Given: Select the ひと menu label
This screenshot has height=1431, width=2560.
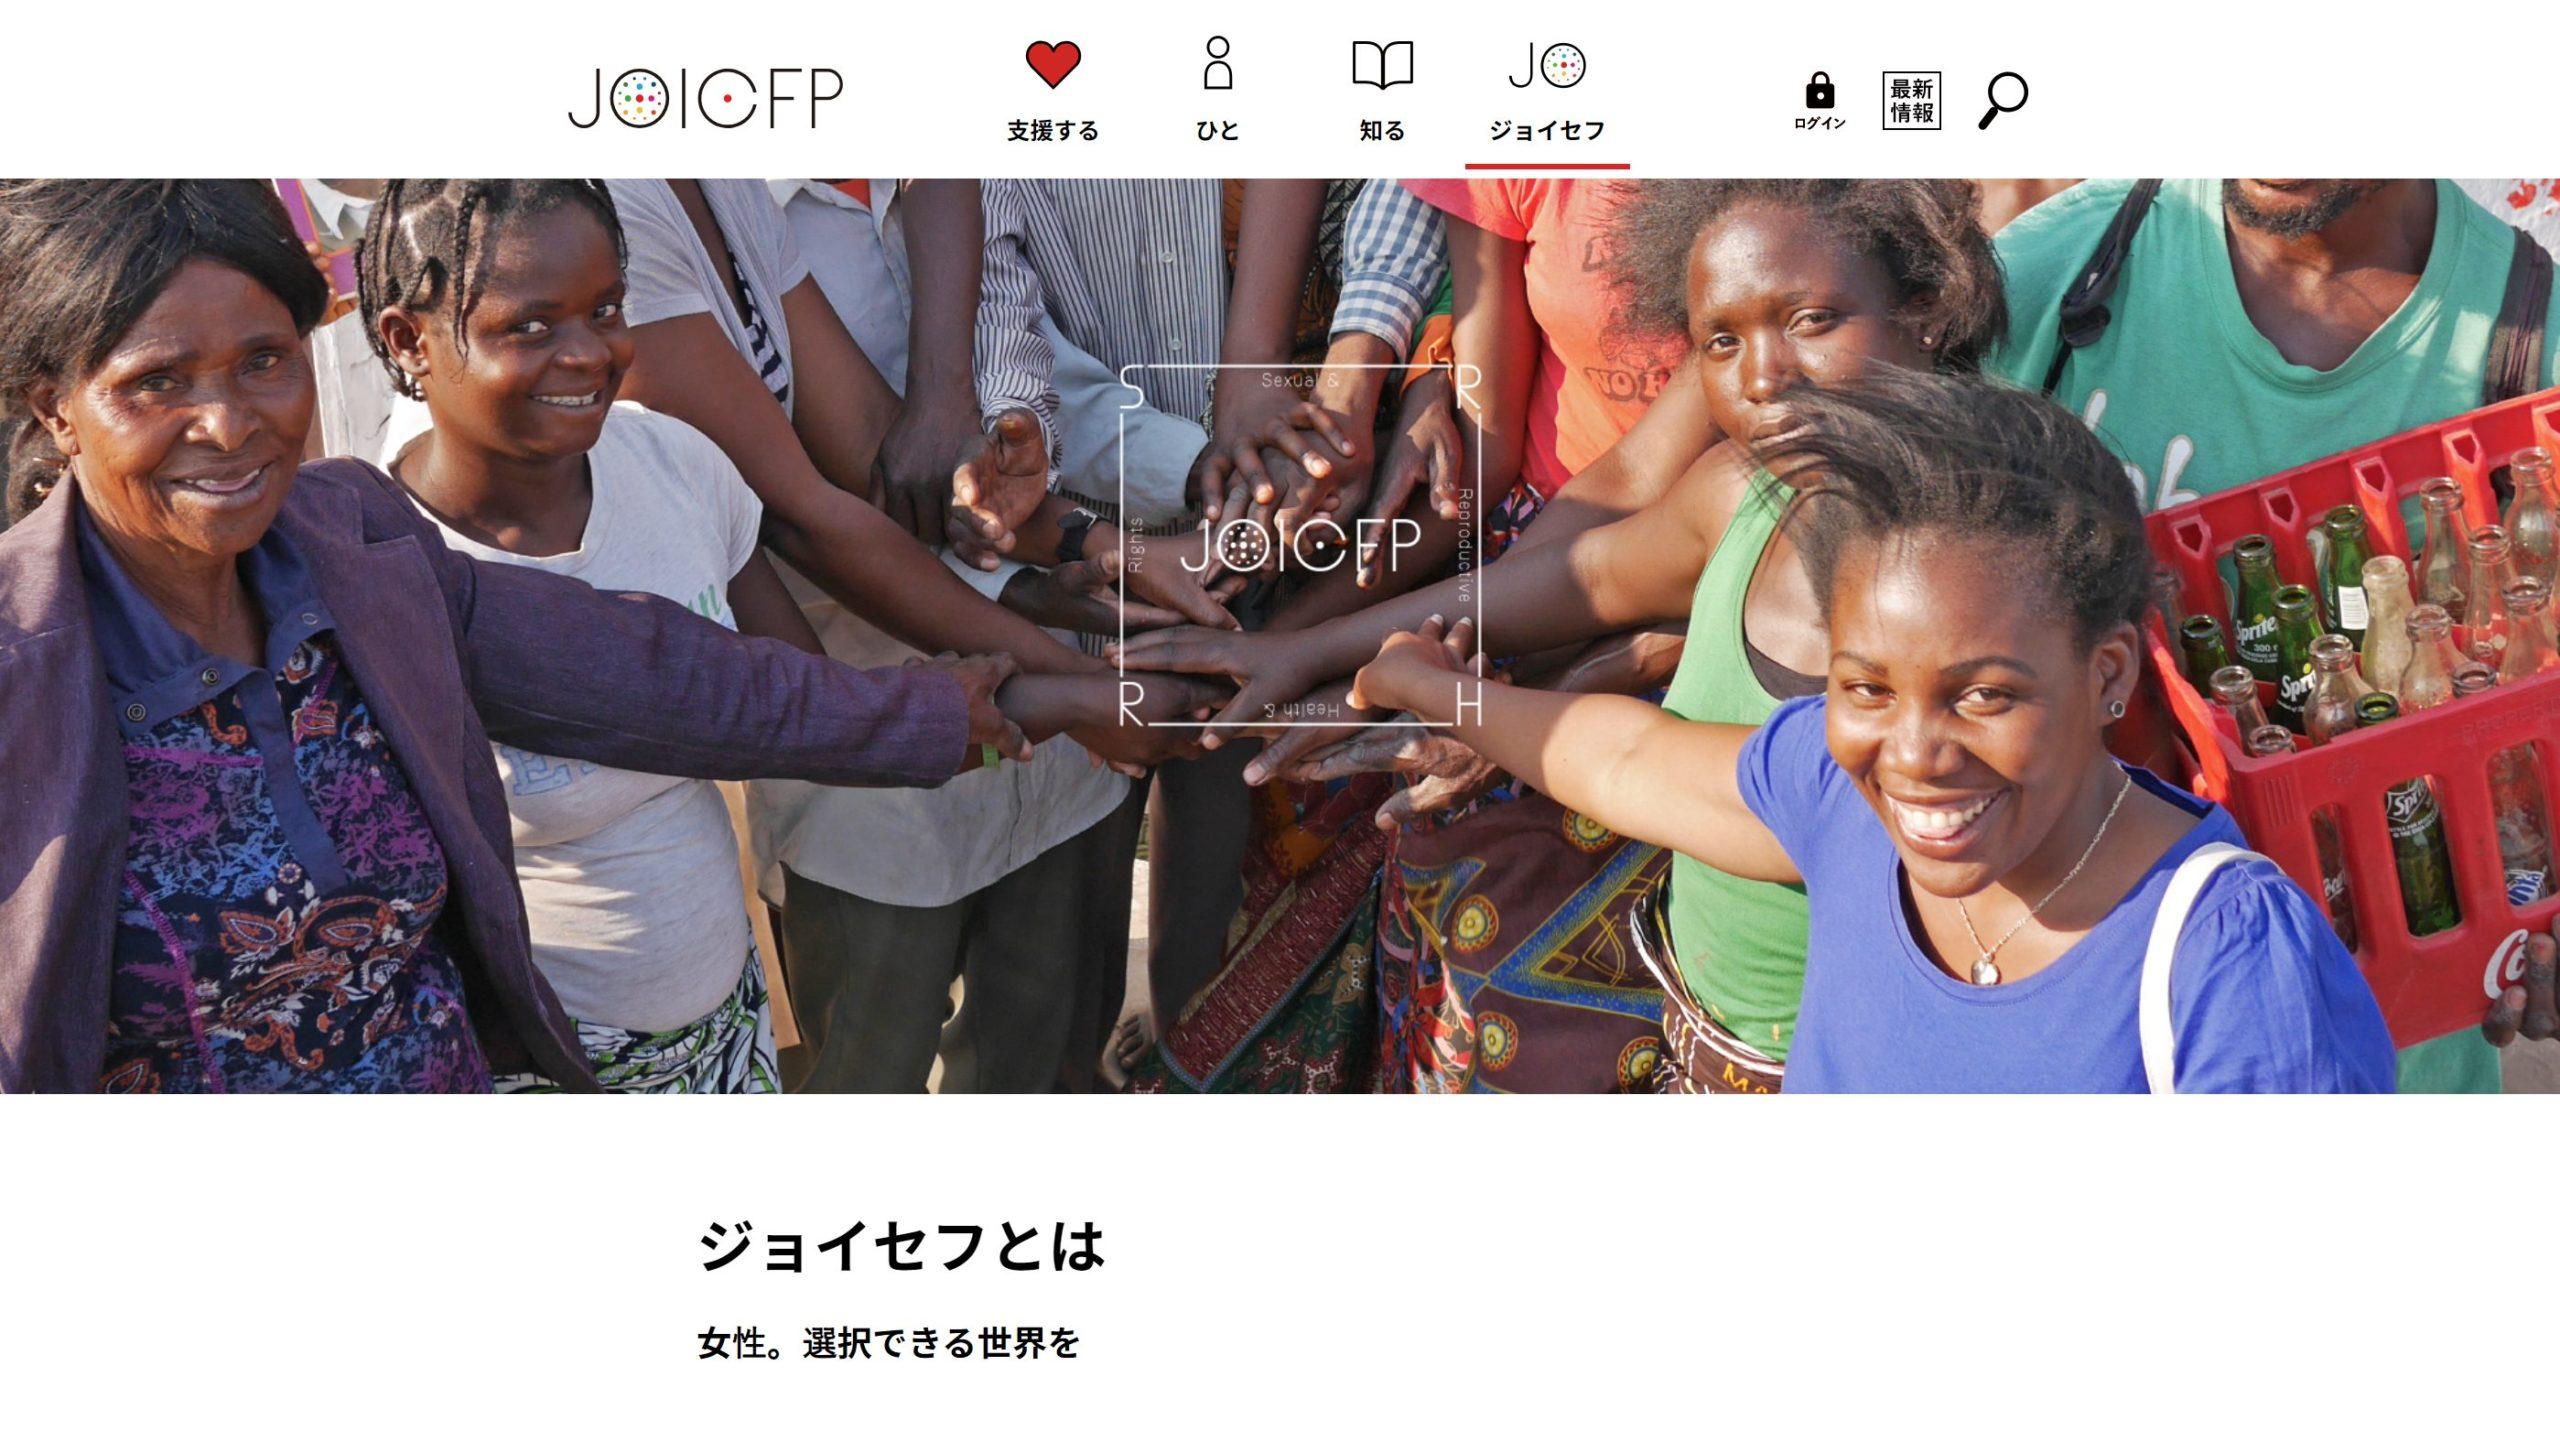Looking at the screenshot, I should (1217, 131).
